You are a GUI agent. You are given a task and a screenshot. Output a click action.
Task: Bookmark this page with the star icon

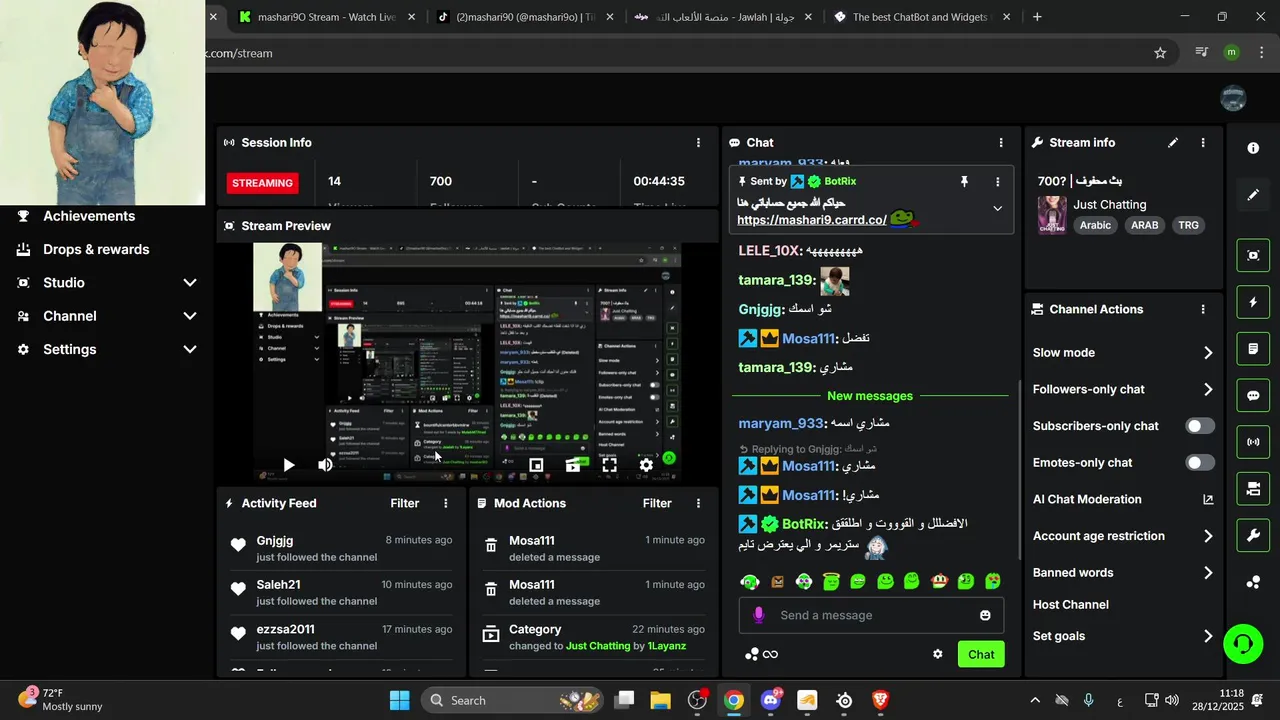click(1160, 53)
